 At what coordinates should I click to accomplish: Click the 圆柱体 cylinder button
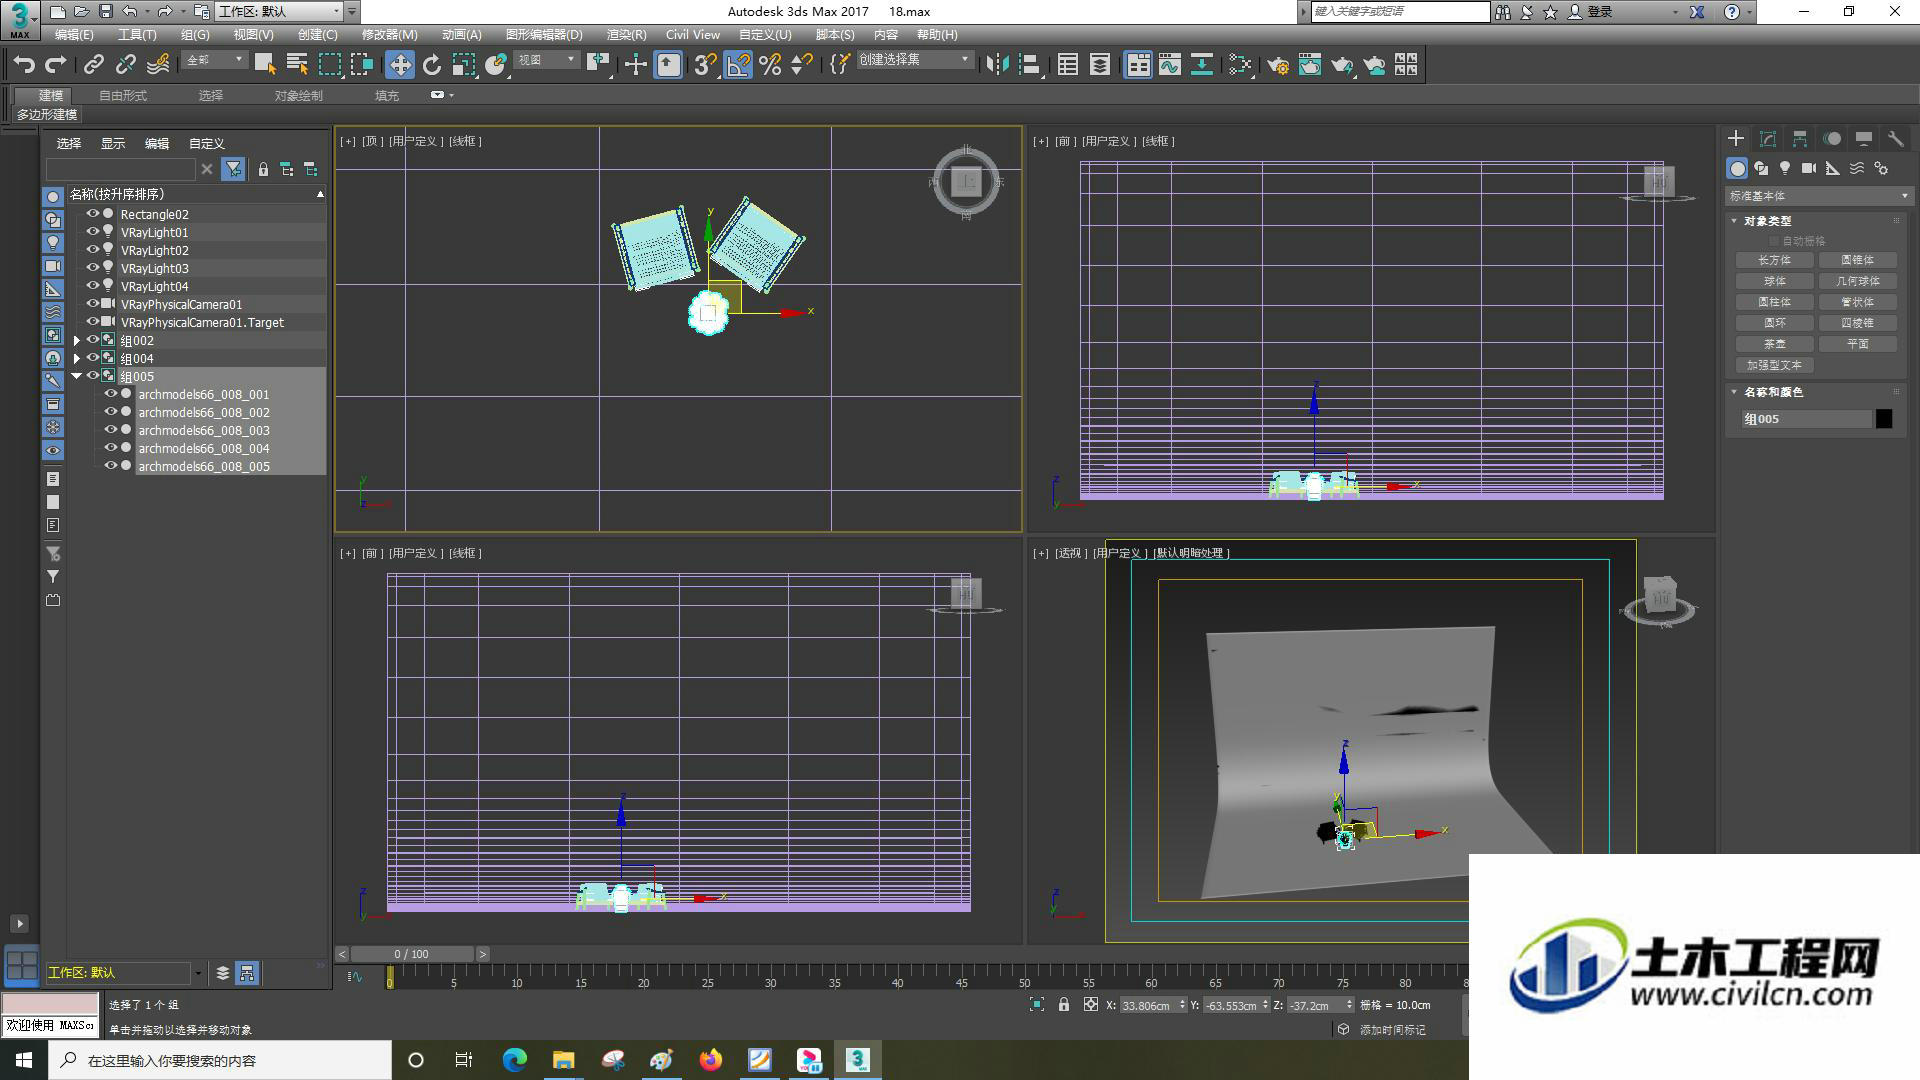click(1775, 302)
